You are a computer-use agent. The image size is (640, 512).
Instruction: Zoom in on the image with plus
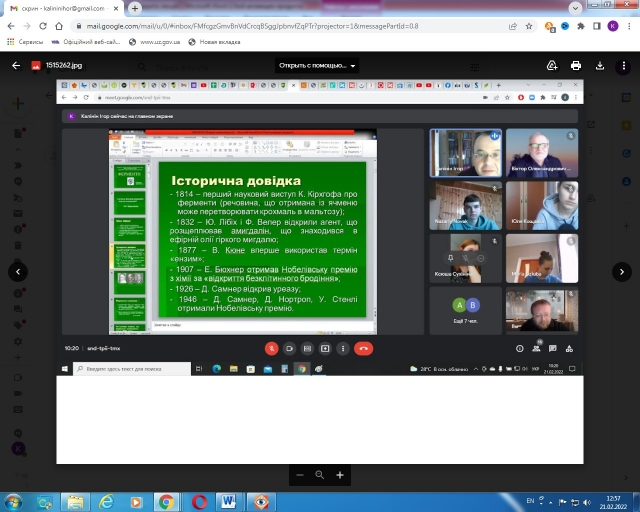click(x=340, y=475)
